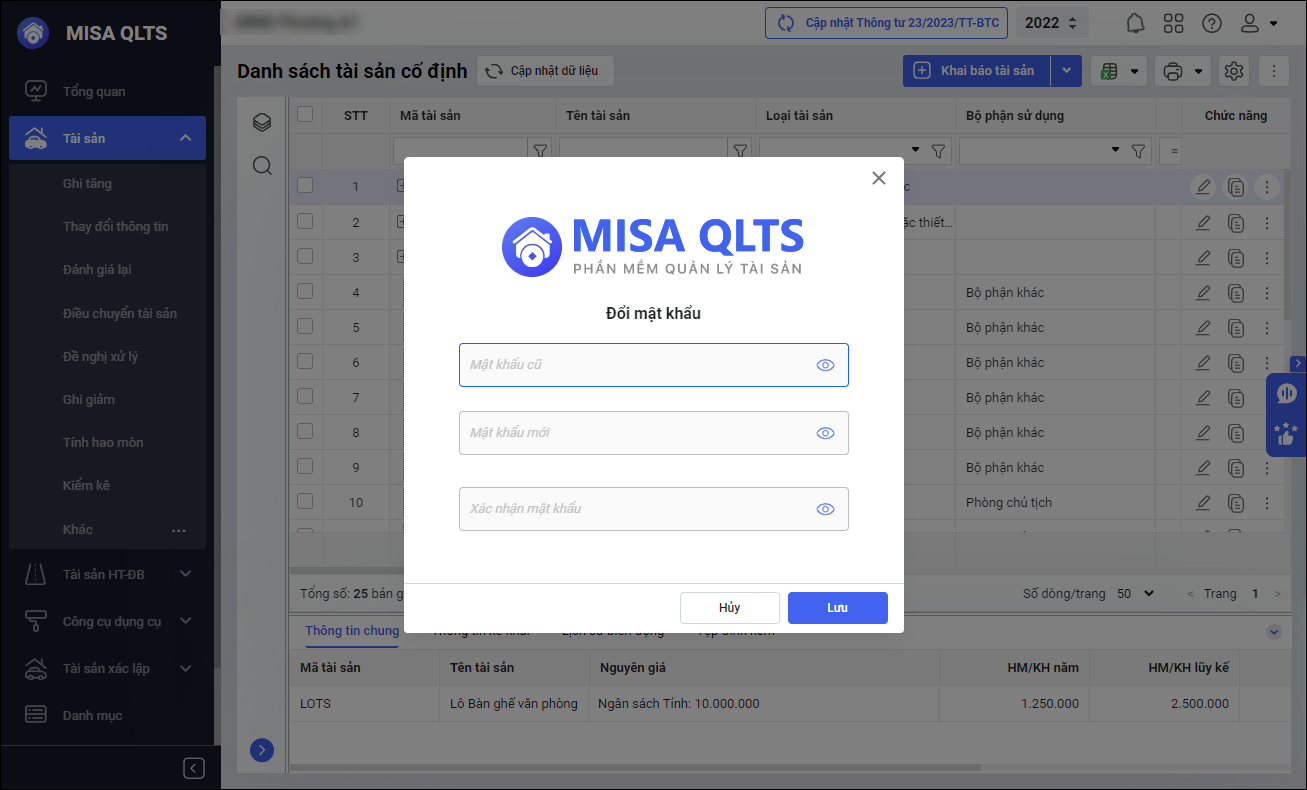Tick the select-all checkbox in header
The height and width of the screenshot is (790, 1307).
pos(305,115)
